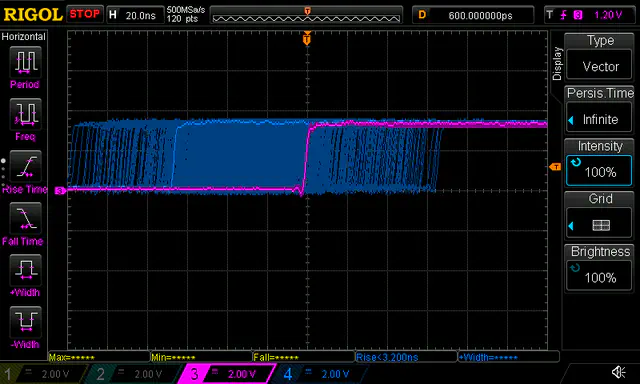Select the Intensity 100% knob control
640x384 pixels.
[x=599, y=162]
